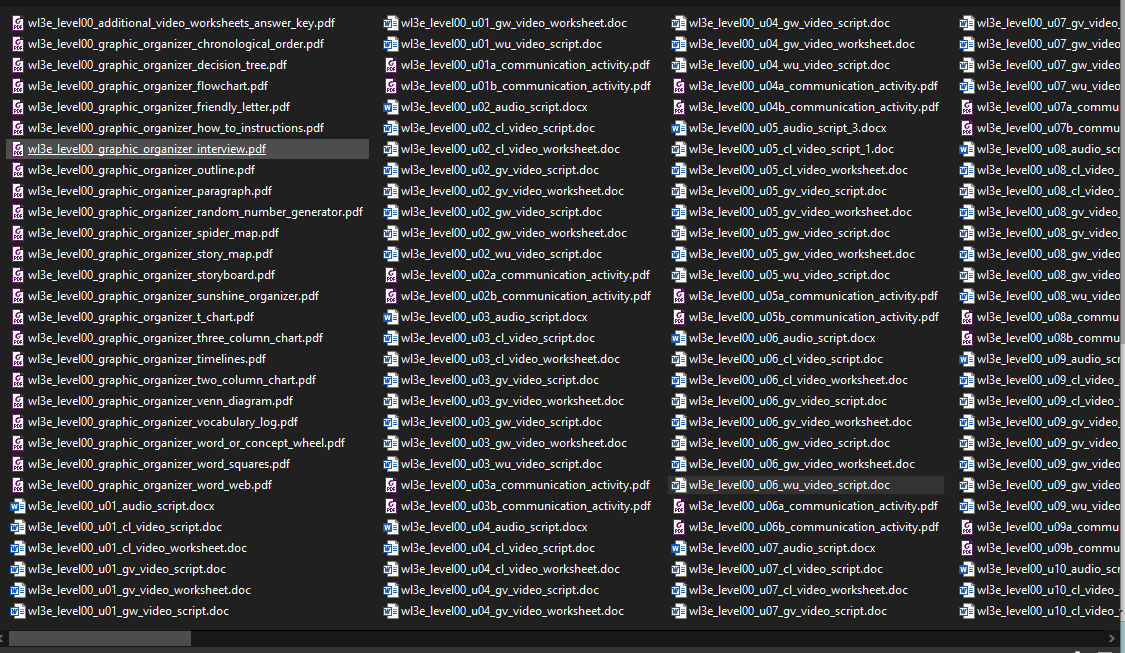1125x653 pixels.
Task: Click the PDF icon of u06b_communication_activity.pdf
Action: (x=679, y=527)
